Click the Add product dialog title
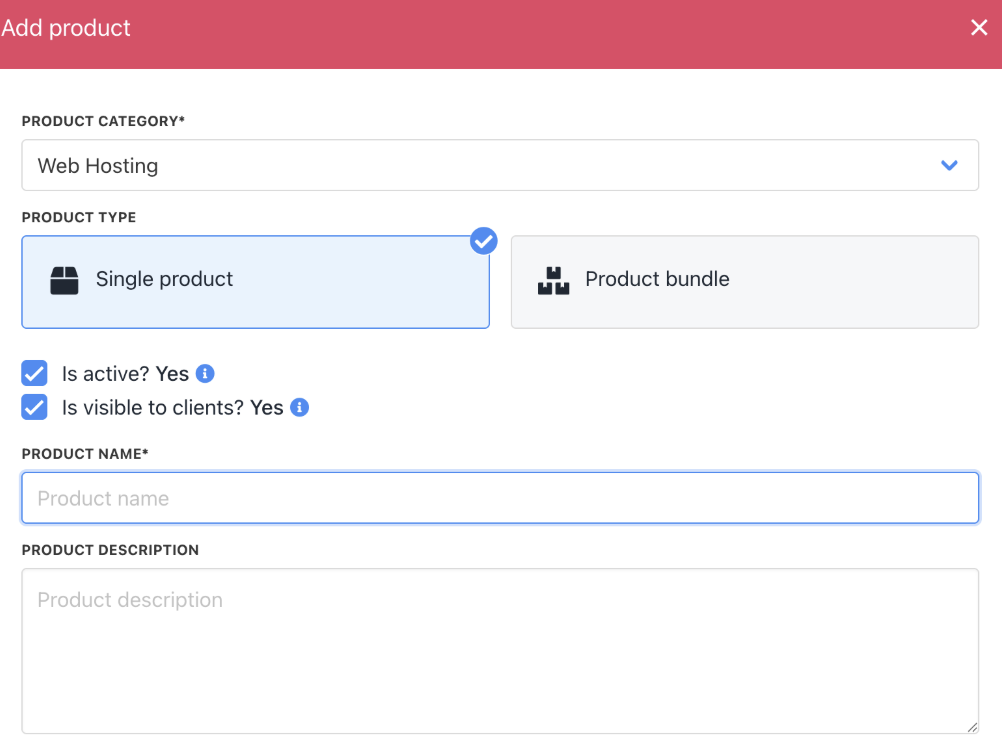The height and width of the screenshot is (756, 1002). (x=66, y=28)
